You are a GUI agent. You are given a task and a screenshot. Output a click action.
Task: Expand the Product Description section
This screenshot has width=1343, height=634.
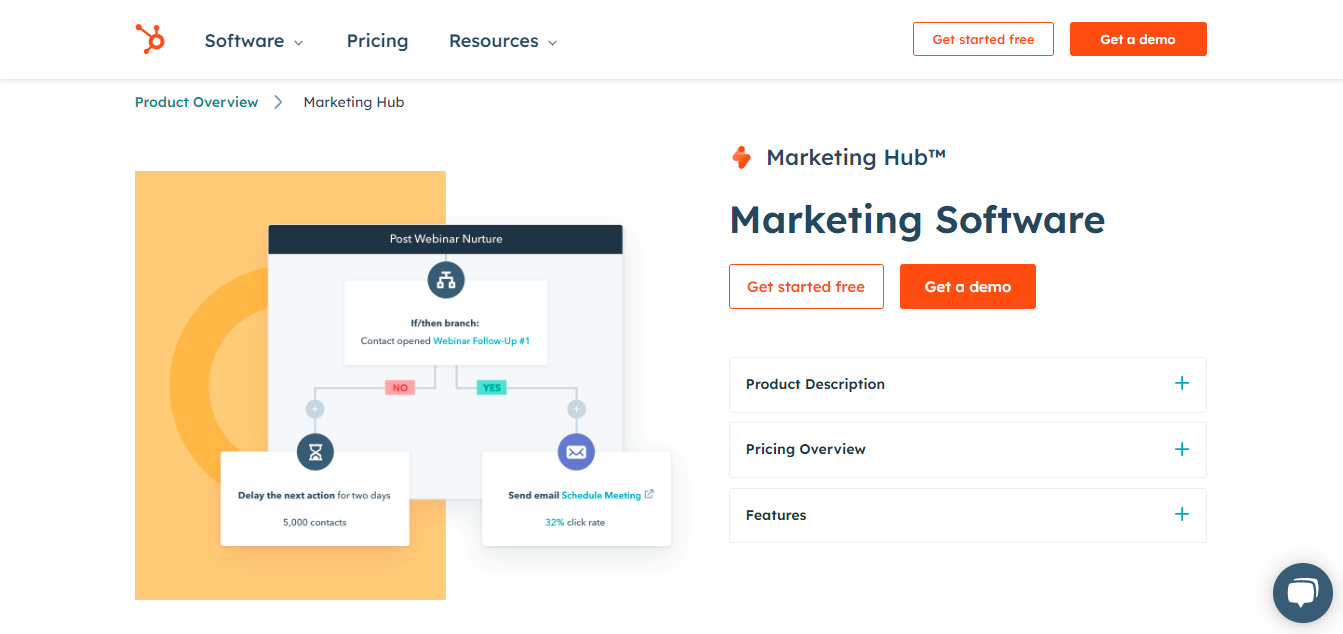point(968,384)
